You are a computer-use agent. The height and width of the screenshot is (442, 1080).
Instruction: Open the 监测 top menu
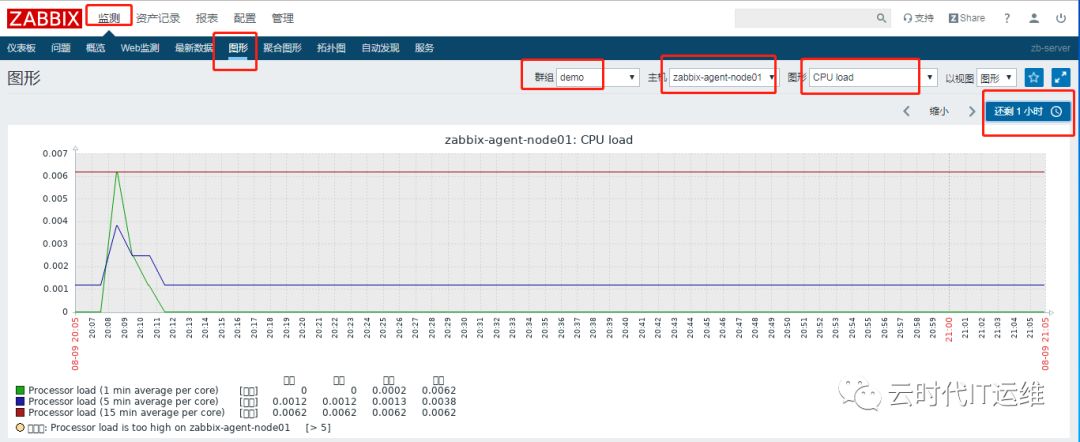coord(108,19)
